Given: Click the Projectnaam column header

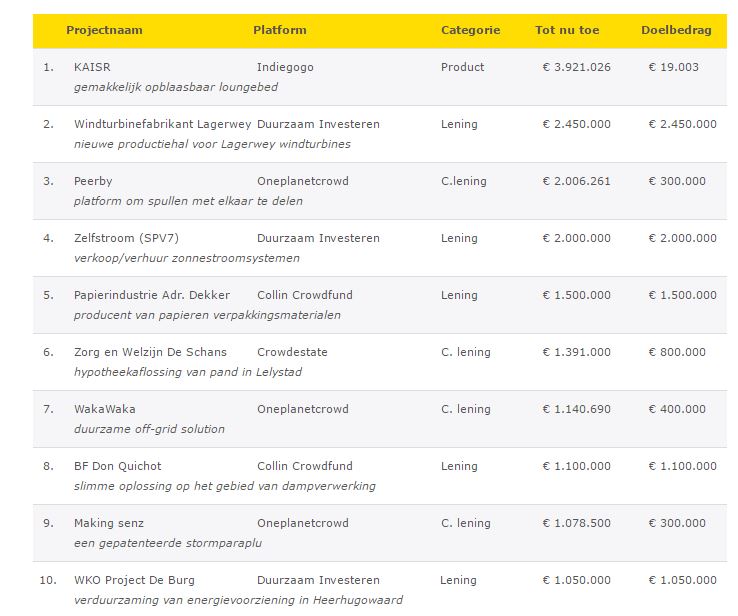Looking at the screenshot, I should [104, 30].
